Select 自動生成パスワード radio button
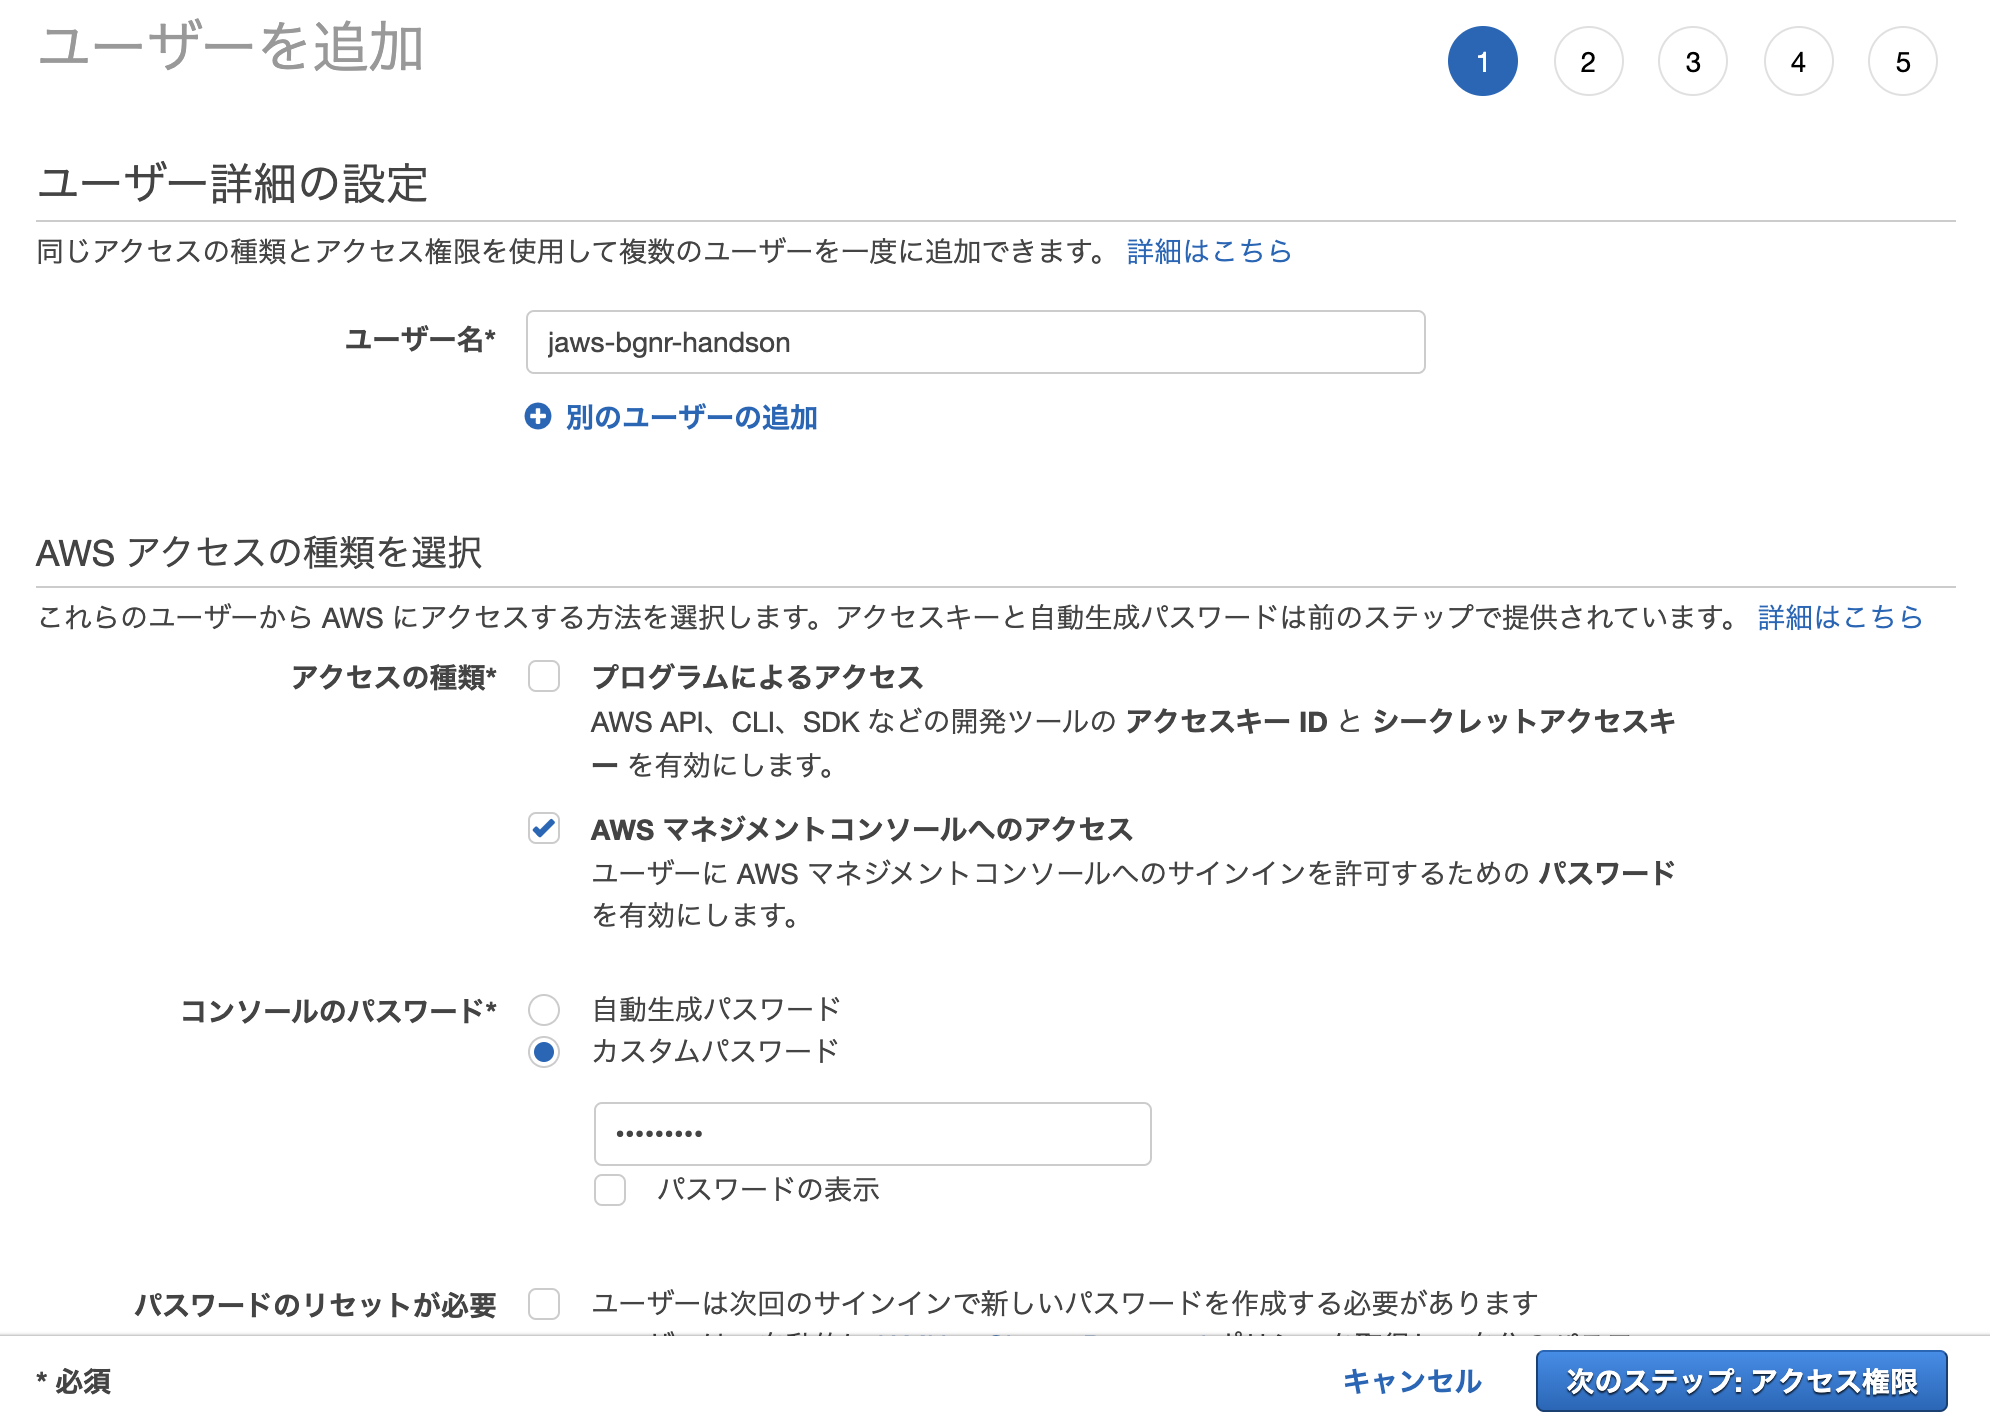 tap(543, 1010)
